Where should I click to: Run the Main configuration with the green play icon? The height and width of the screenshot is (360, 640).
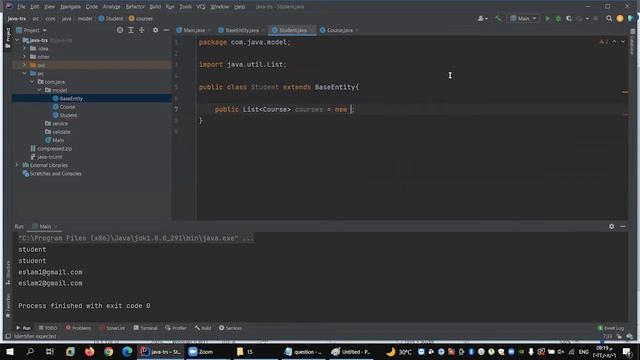[x=548, y=19]
